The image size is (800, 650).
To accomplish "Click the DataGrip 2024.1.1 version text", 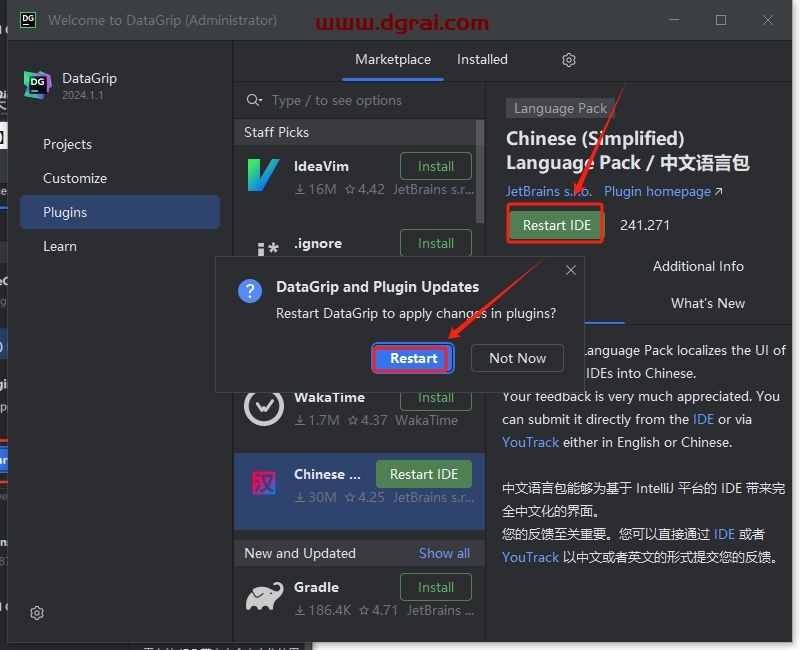I will click(x=83, y=95).
